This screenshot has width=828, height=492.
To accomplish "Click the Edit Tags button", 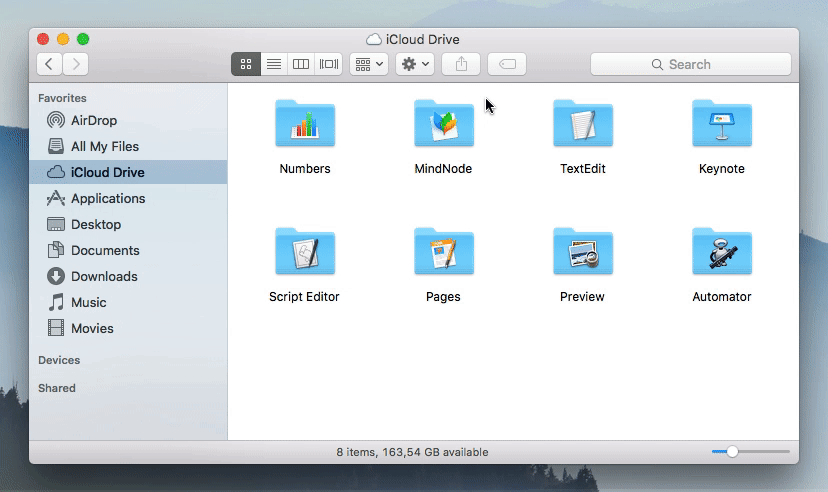I will [507, 64].
